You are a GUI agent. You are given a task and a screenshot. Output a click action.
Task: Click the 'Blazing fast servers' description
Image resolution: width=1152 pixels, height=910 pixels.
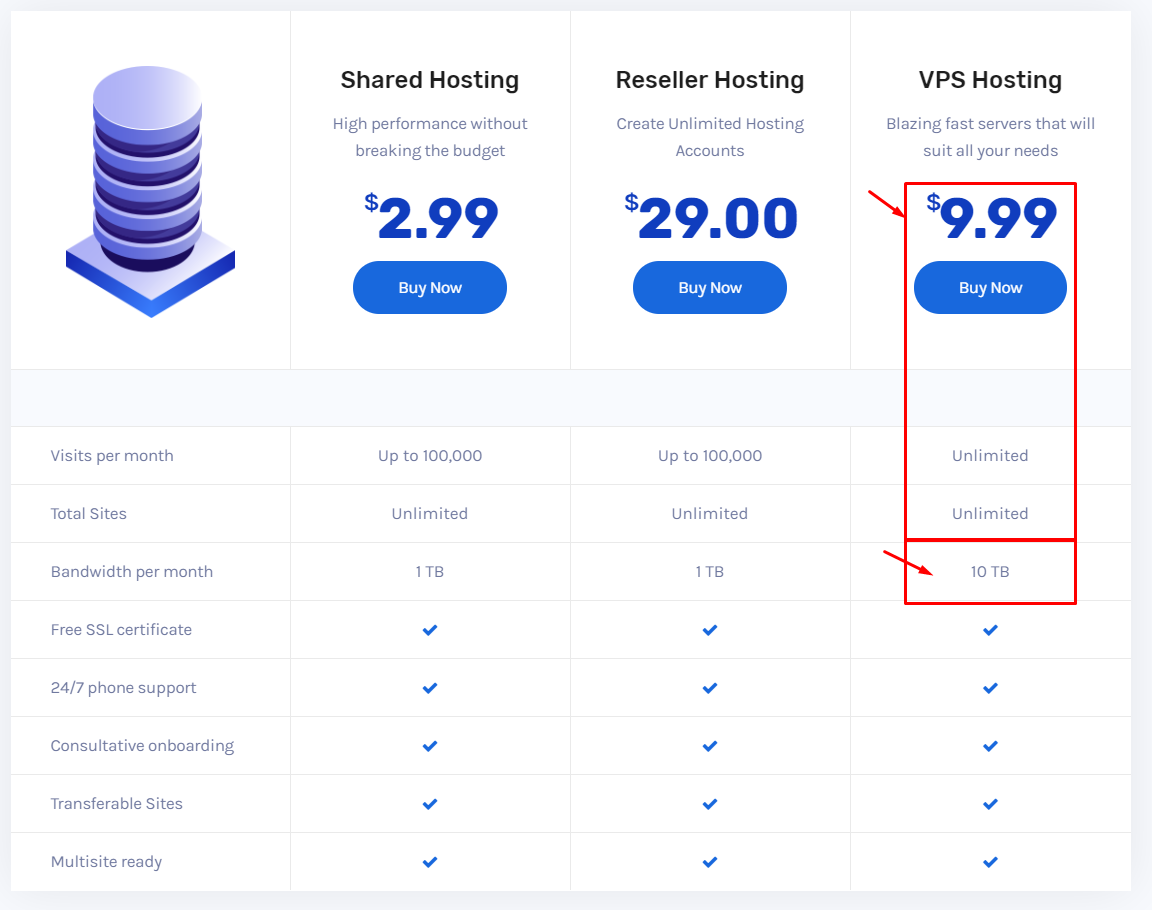pos(990,137)
